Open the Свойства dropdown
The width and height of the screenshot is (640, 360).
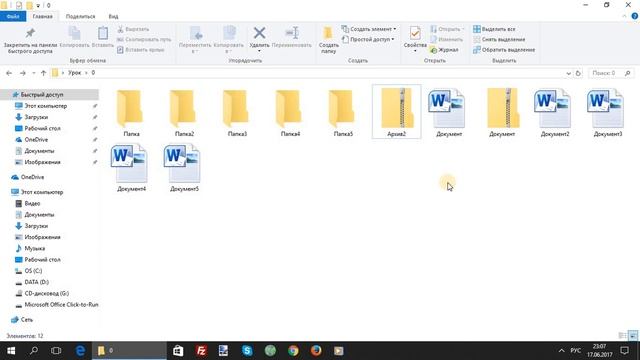pos(415,51)
